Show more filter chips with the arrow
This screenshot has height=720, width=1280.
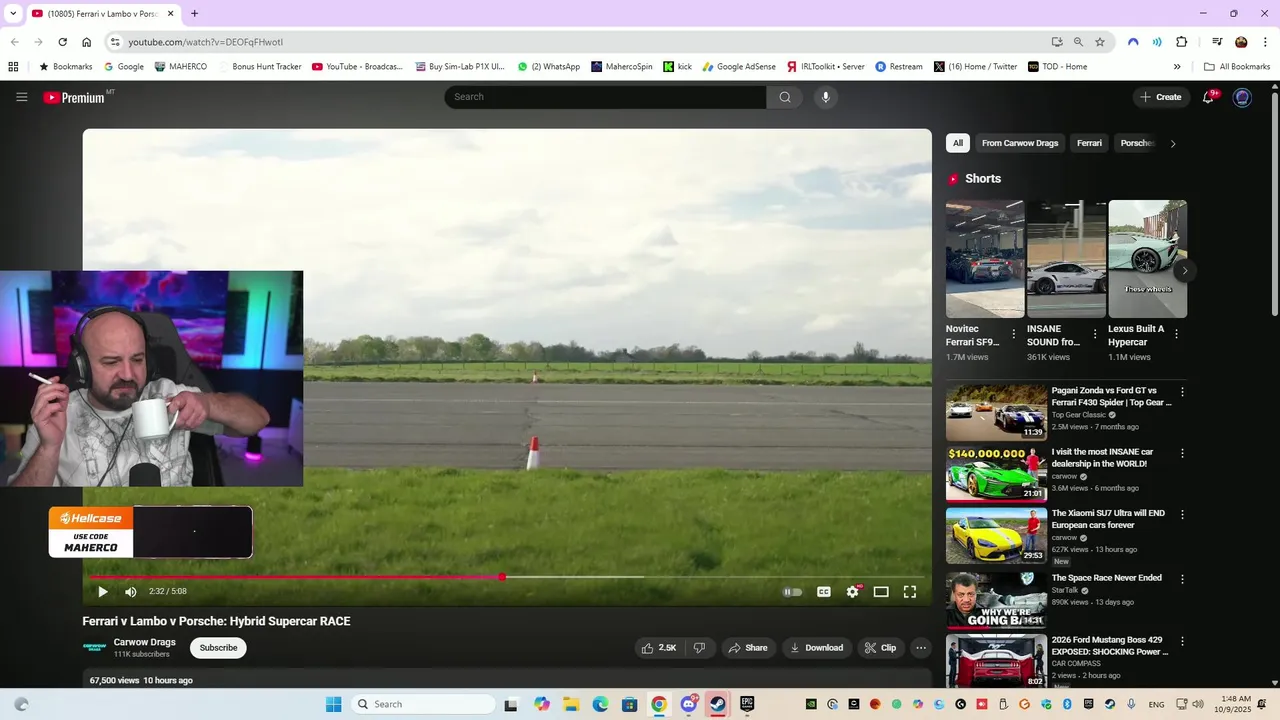point(1173,143)
